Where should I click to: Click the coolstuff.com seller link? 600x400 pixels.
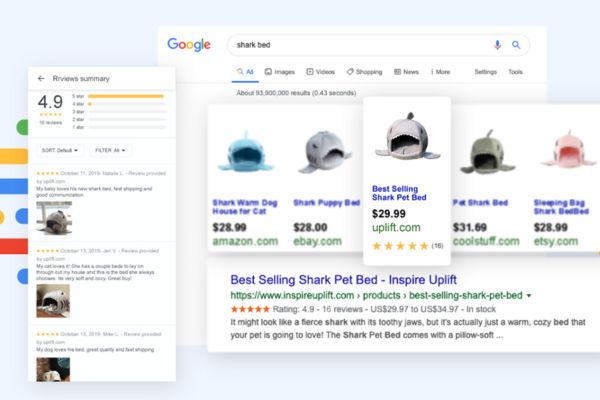coord(486,241)
